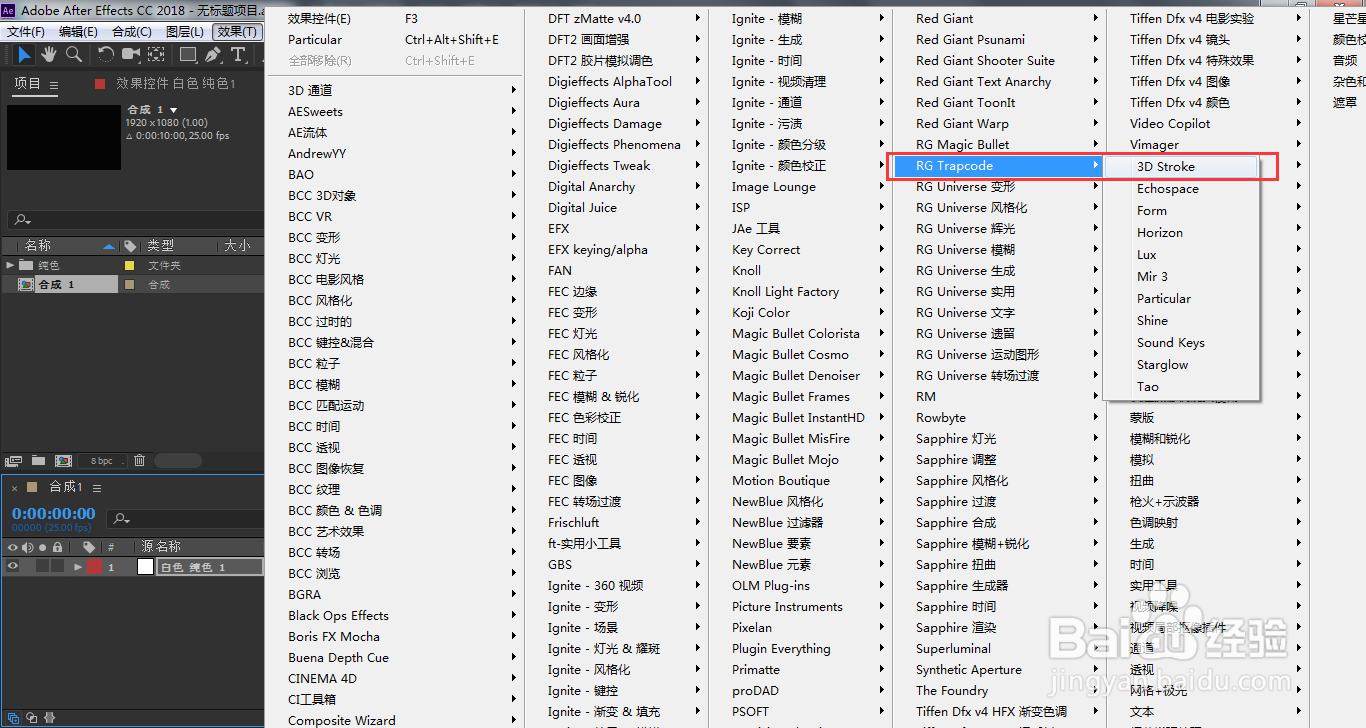
Task: Switch to the 效果控件 白色 纯色1 tab
Action: coord(175,84)
